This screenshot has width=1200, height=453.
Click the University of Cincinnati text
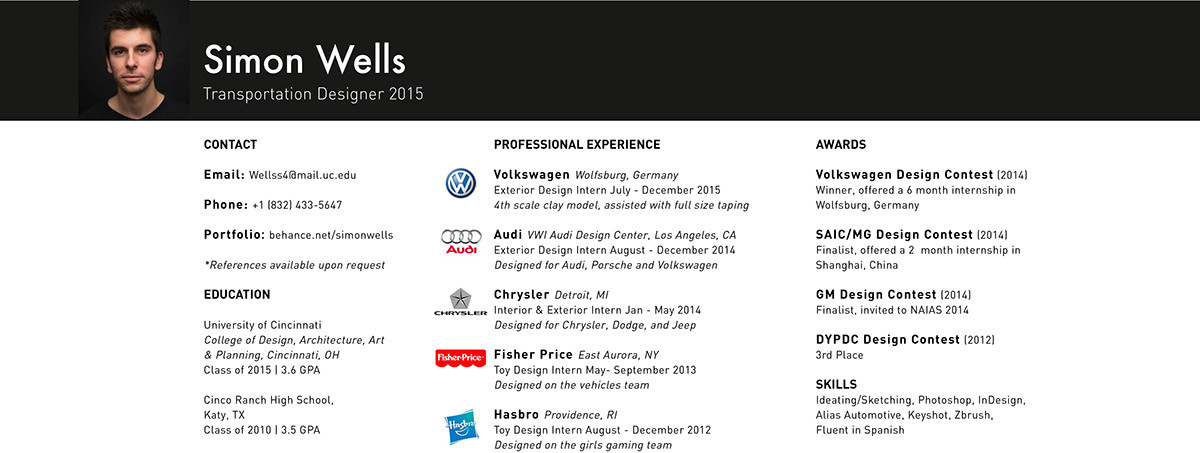262,325
